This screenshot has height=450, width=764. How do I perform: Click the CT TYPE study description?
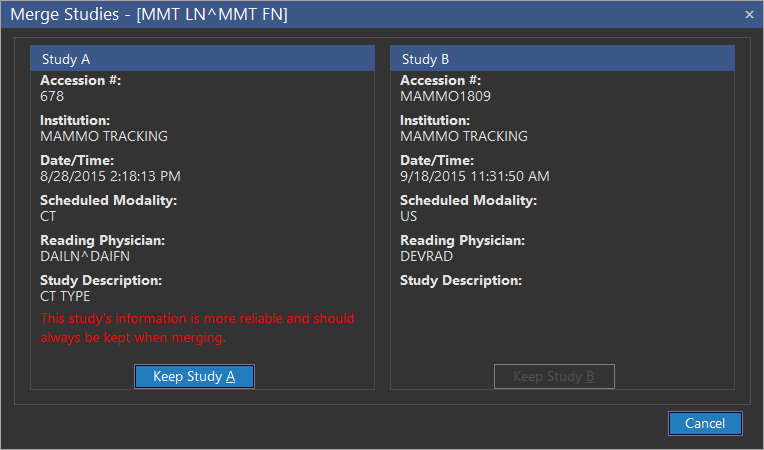(65, 296)
